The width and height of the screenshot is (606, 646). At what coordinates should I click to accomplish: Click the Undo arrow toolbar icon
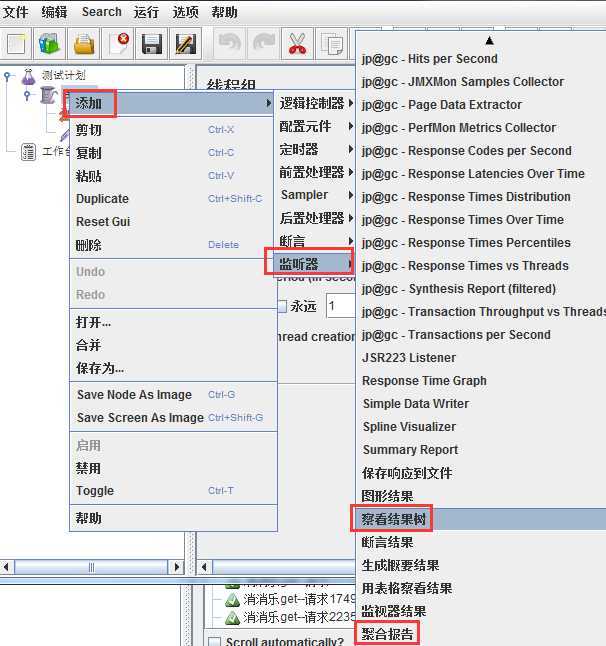[229, 43]
